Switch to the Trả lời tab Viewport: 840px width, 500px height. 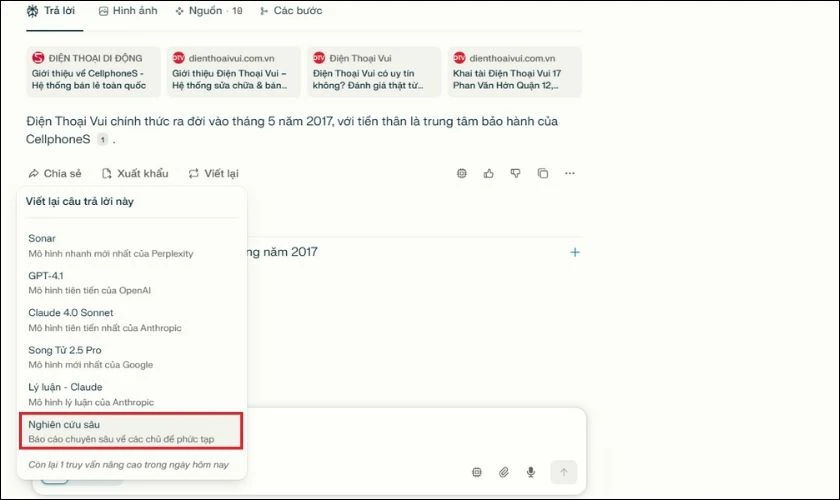pos(51,11)
